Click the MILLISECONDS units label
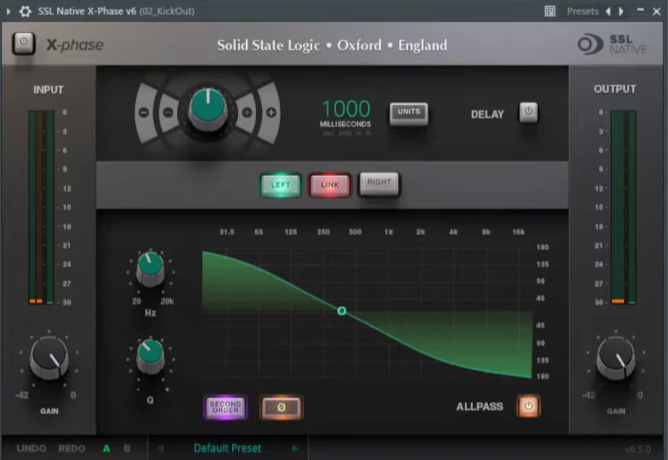This screenshot has width=668, height=460. 345,124
